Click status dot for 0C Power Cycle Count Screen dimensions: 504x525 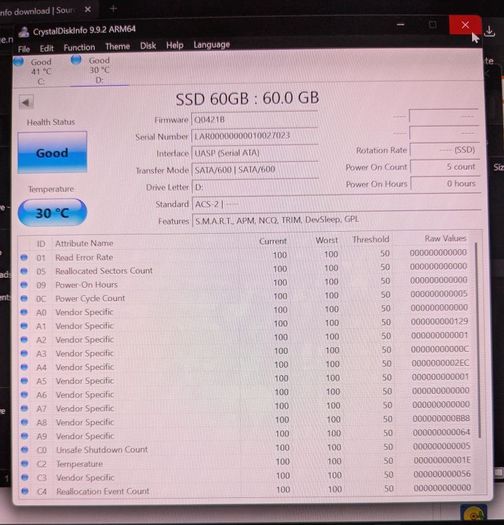coord(24,298)
